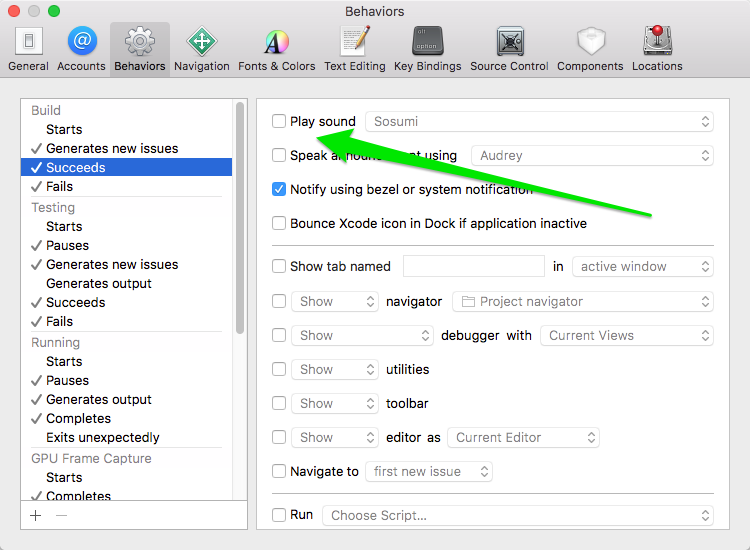Enable the Speak announcement checkbox
The height and width of the screenshot is (550, 750).
click(x=279, y=155)
